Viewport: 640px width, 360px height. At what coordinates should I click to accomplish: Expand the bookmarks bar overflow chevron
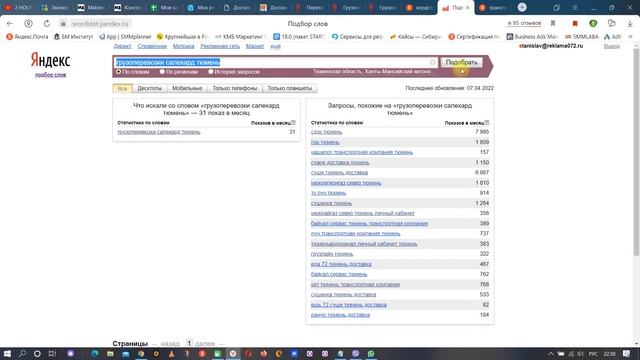coord(630,37)
